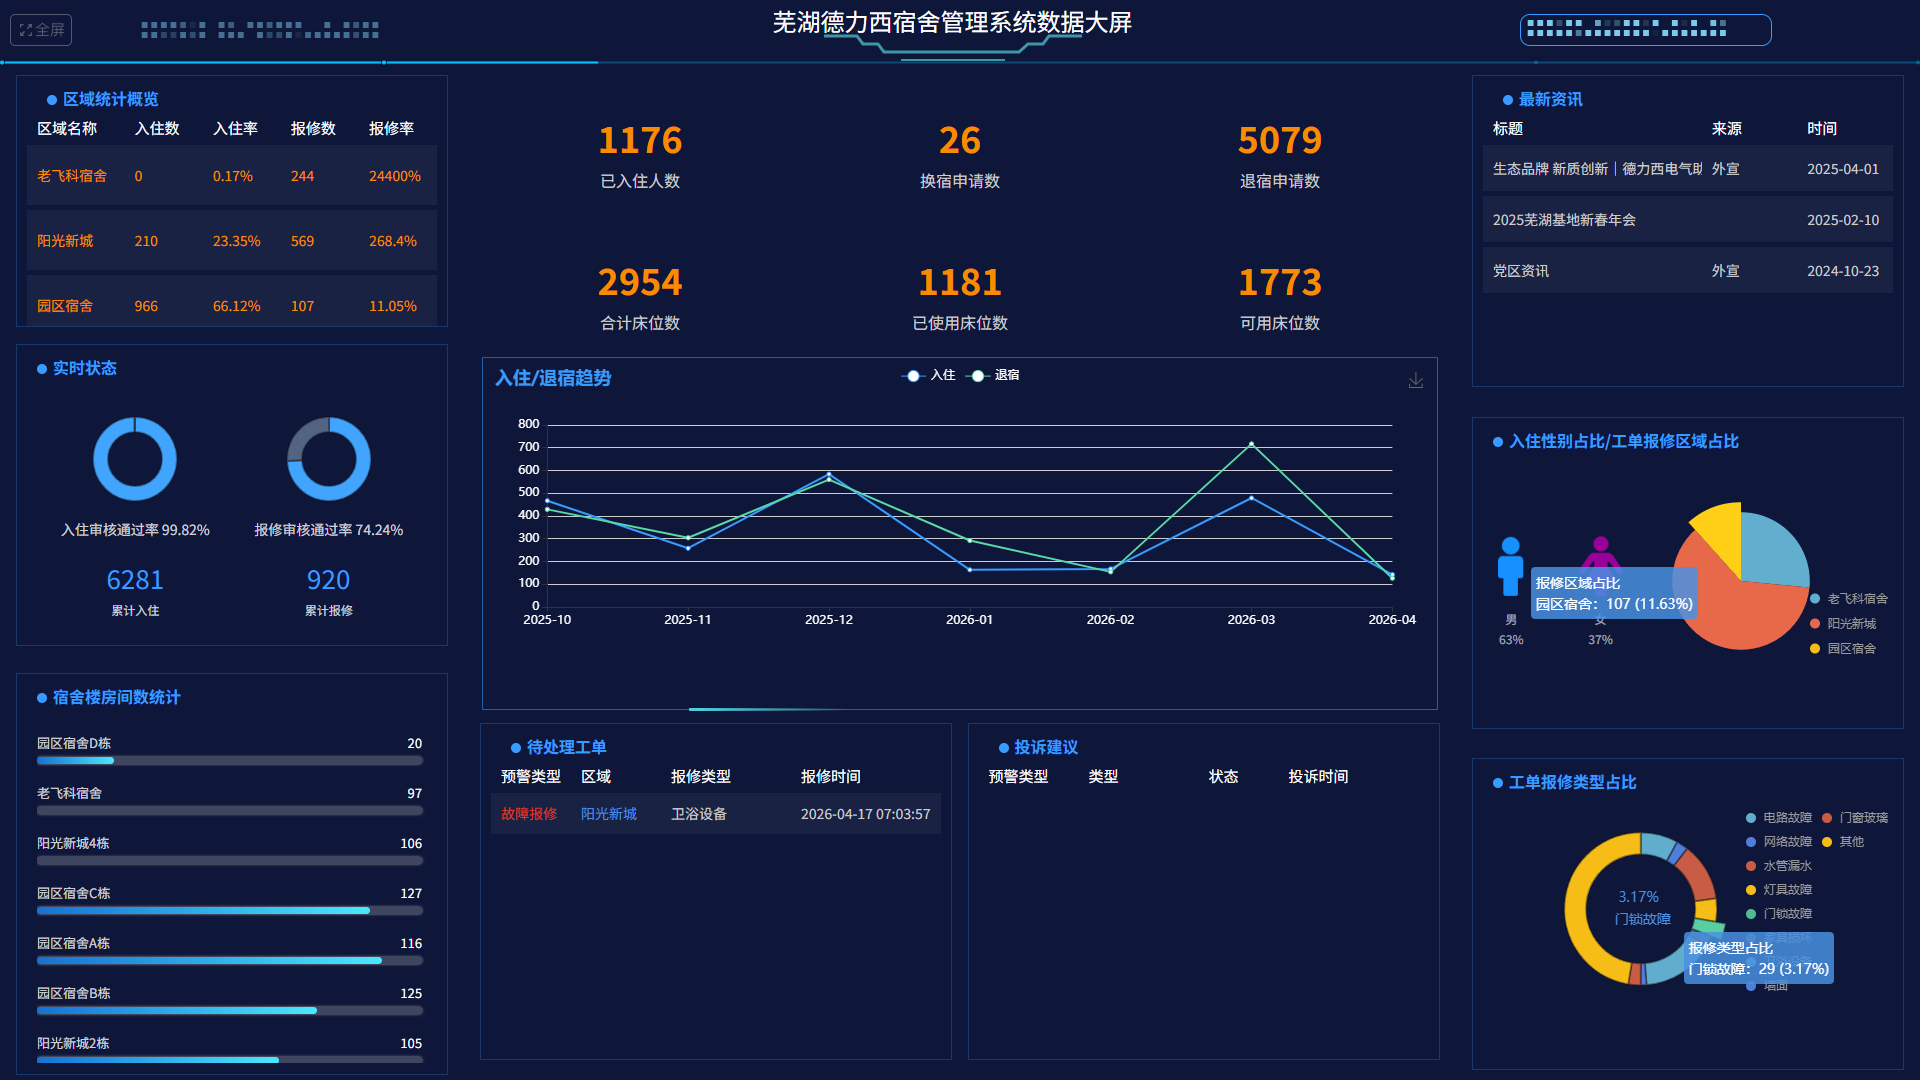Click the 2026-03 退宿 peak data point
The height and width of the screenshot is (1080, 1920).
(1251, 444)
